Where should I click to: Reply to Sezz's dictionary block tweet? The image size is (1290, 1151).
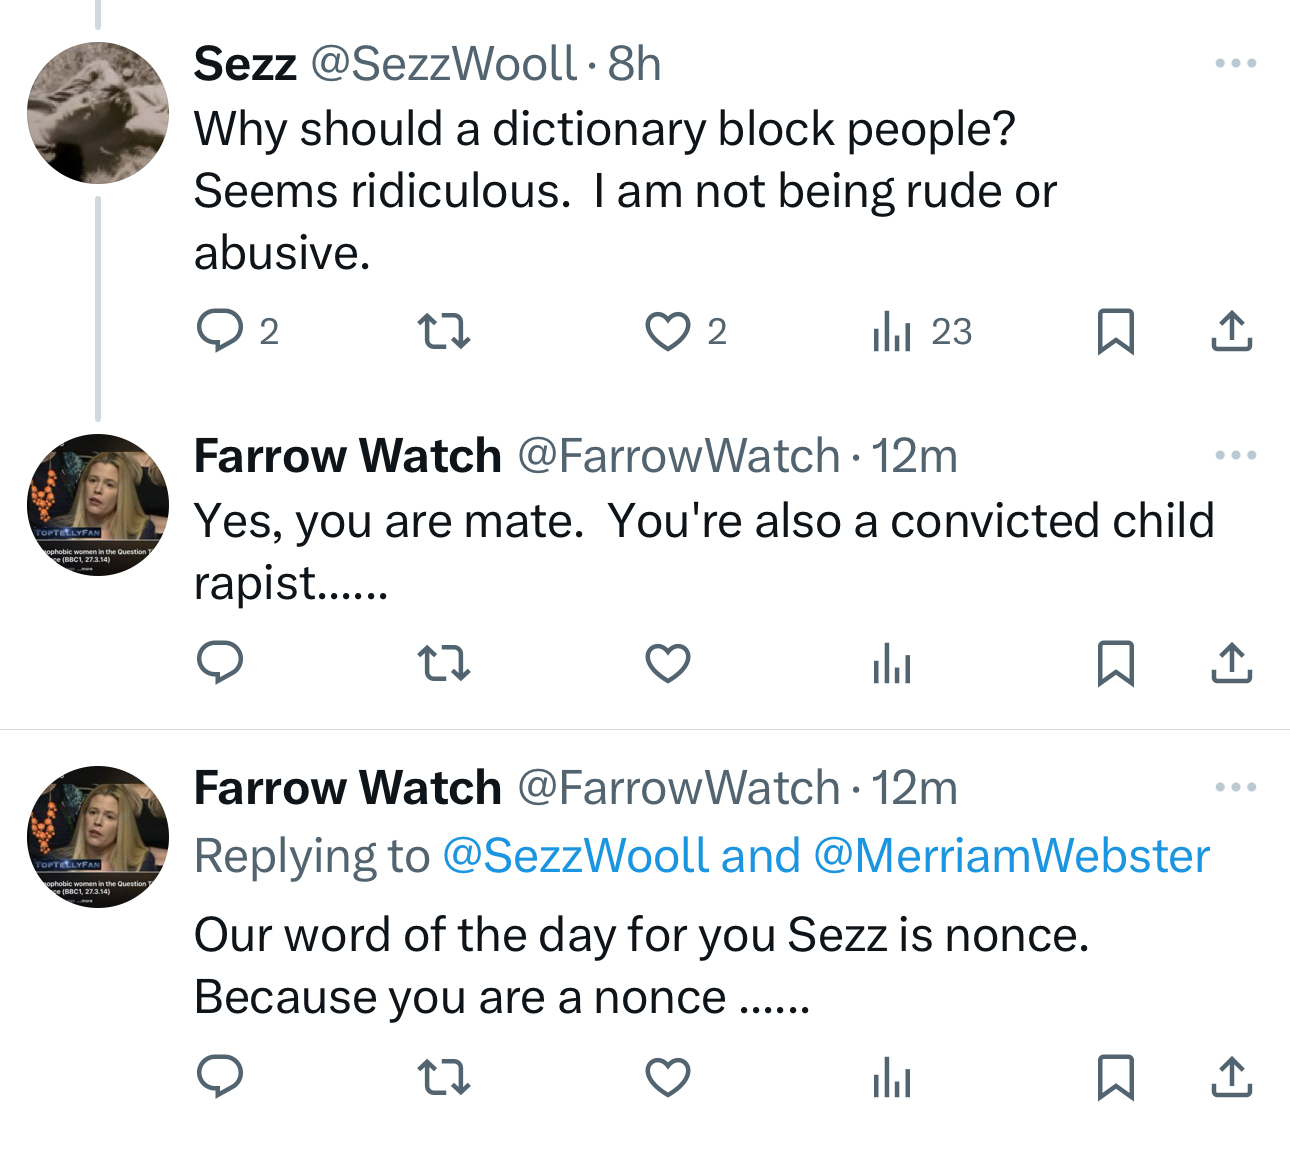coord(220,331)
